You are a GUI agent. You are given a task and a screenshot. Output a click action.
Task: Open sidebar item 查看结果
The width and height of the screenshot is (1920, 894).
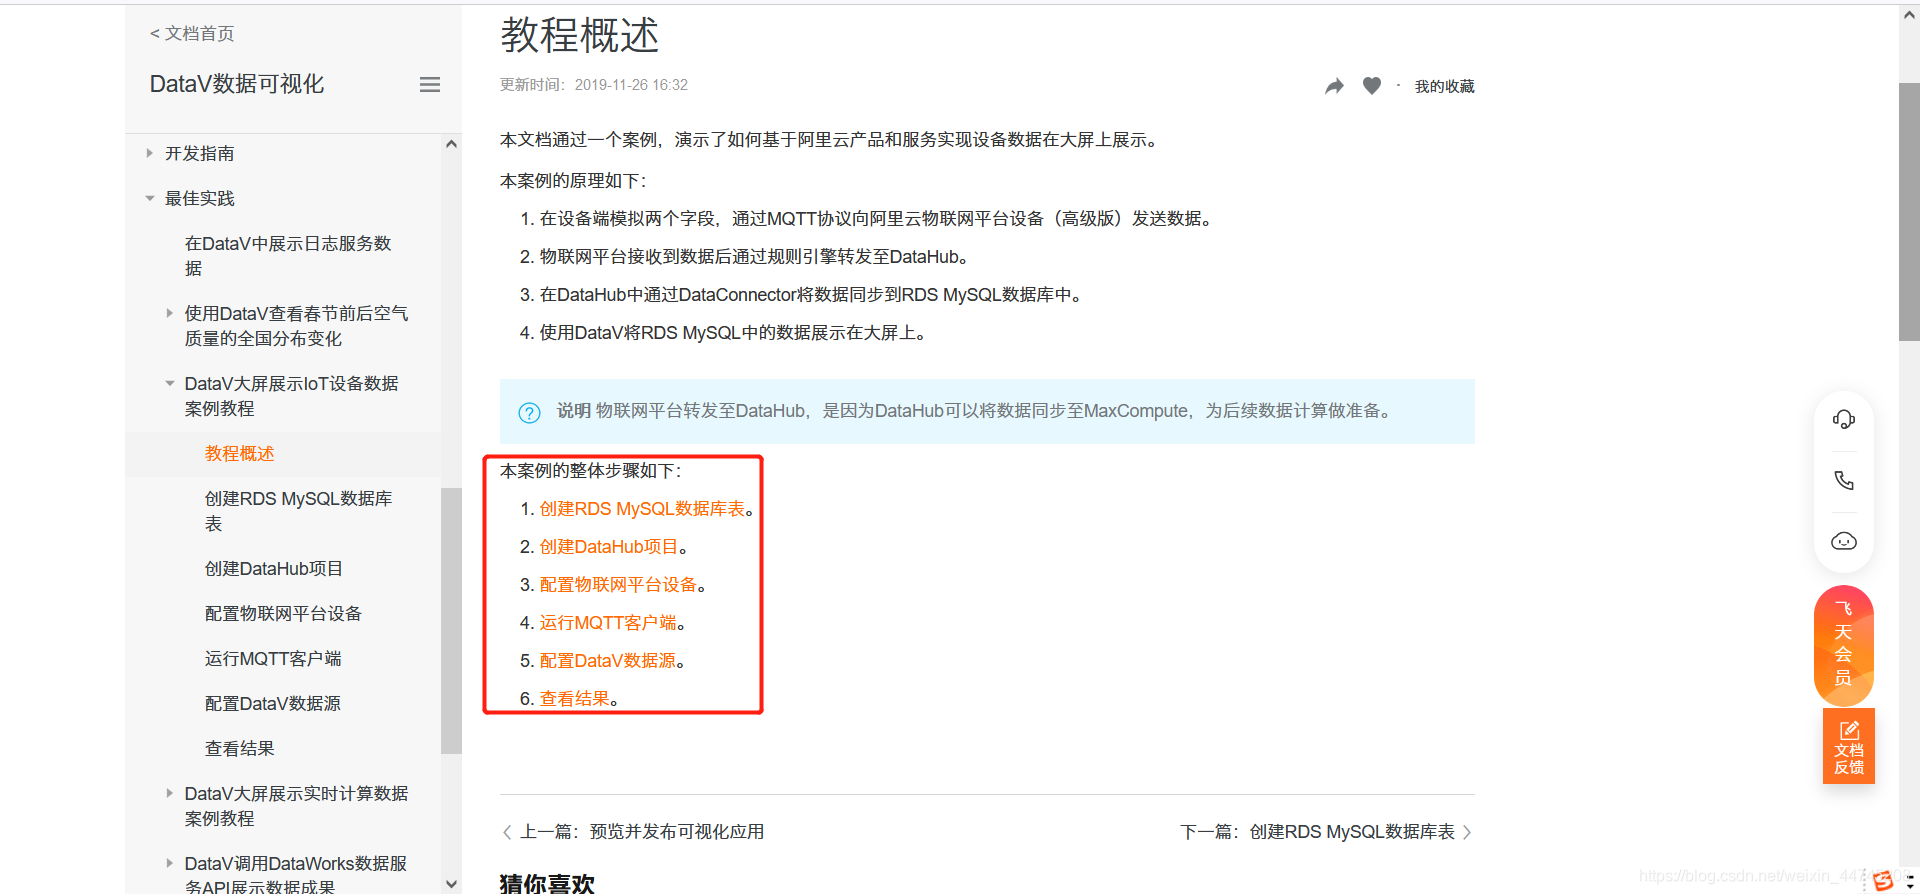pyautogui.click(x=239, y=748)
